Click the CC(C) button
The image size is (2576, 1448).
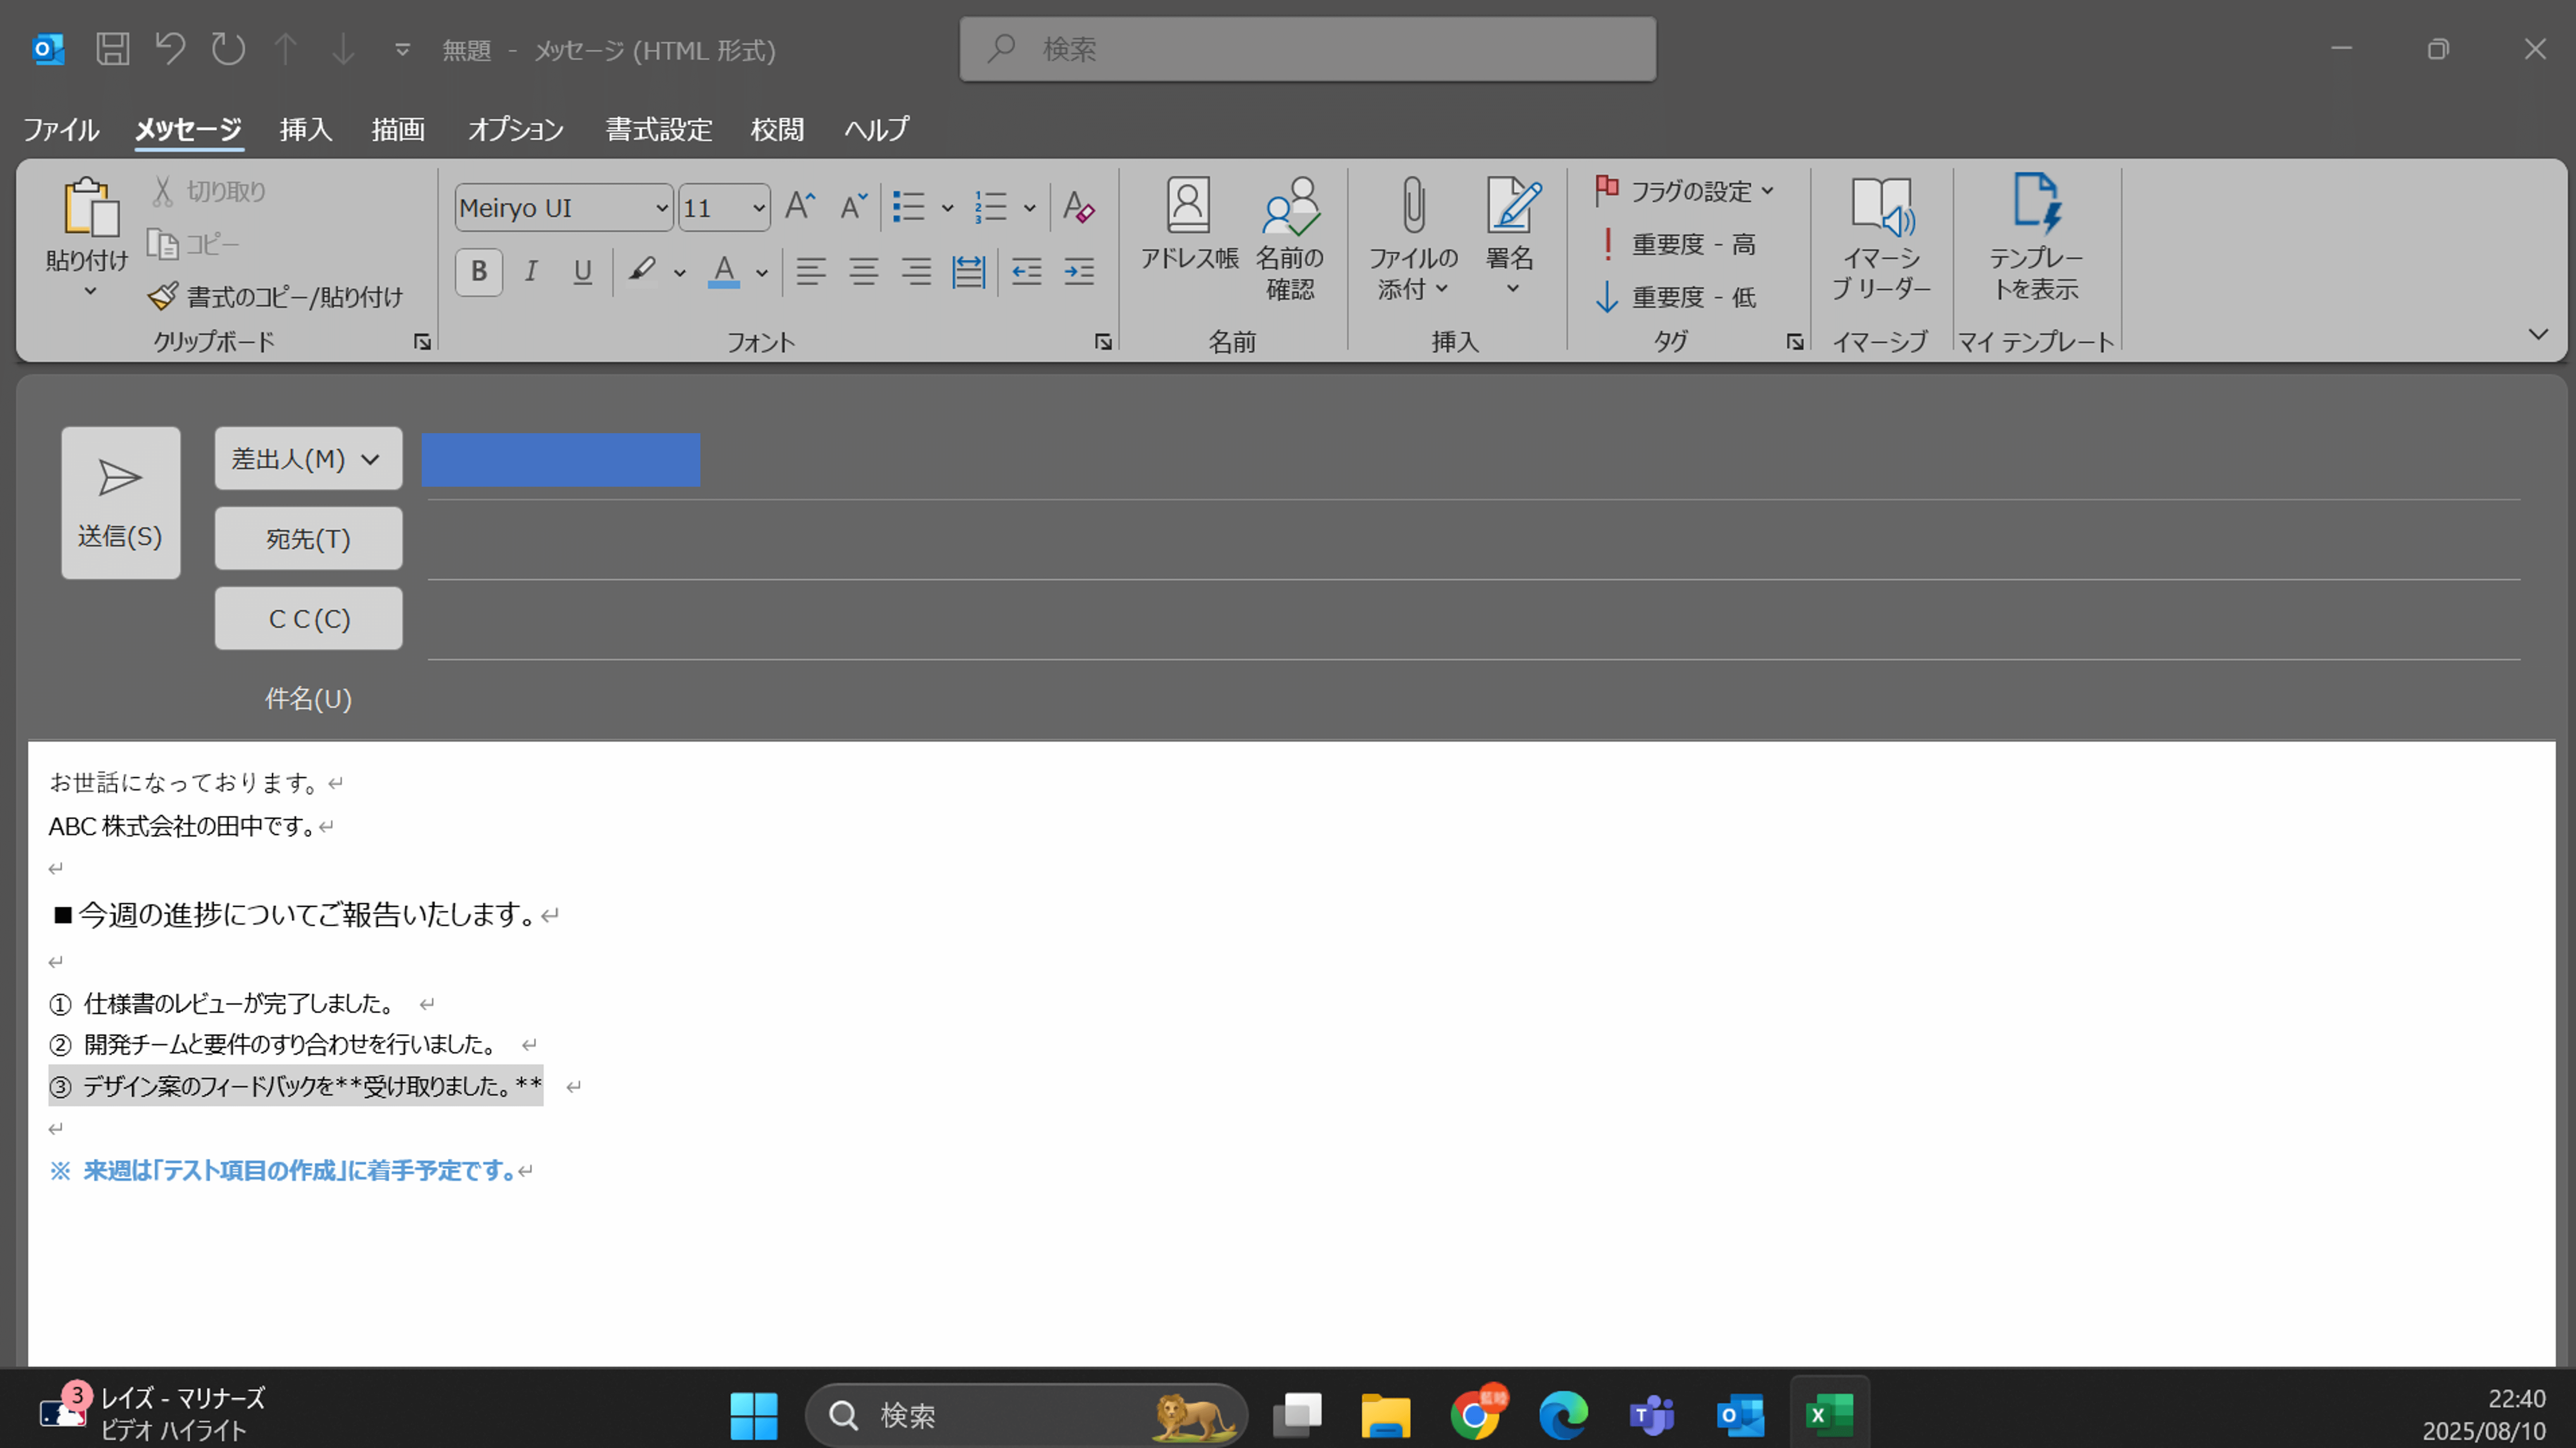click(x=308, y=619)
